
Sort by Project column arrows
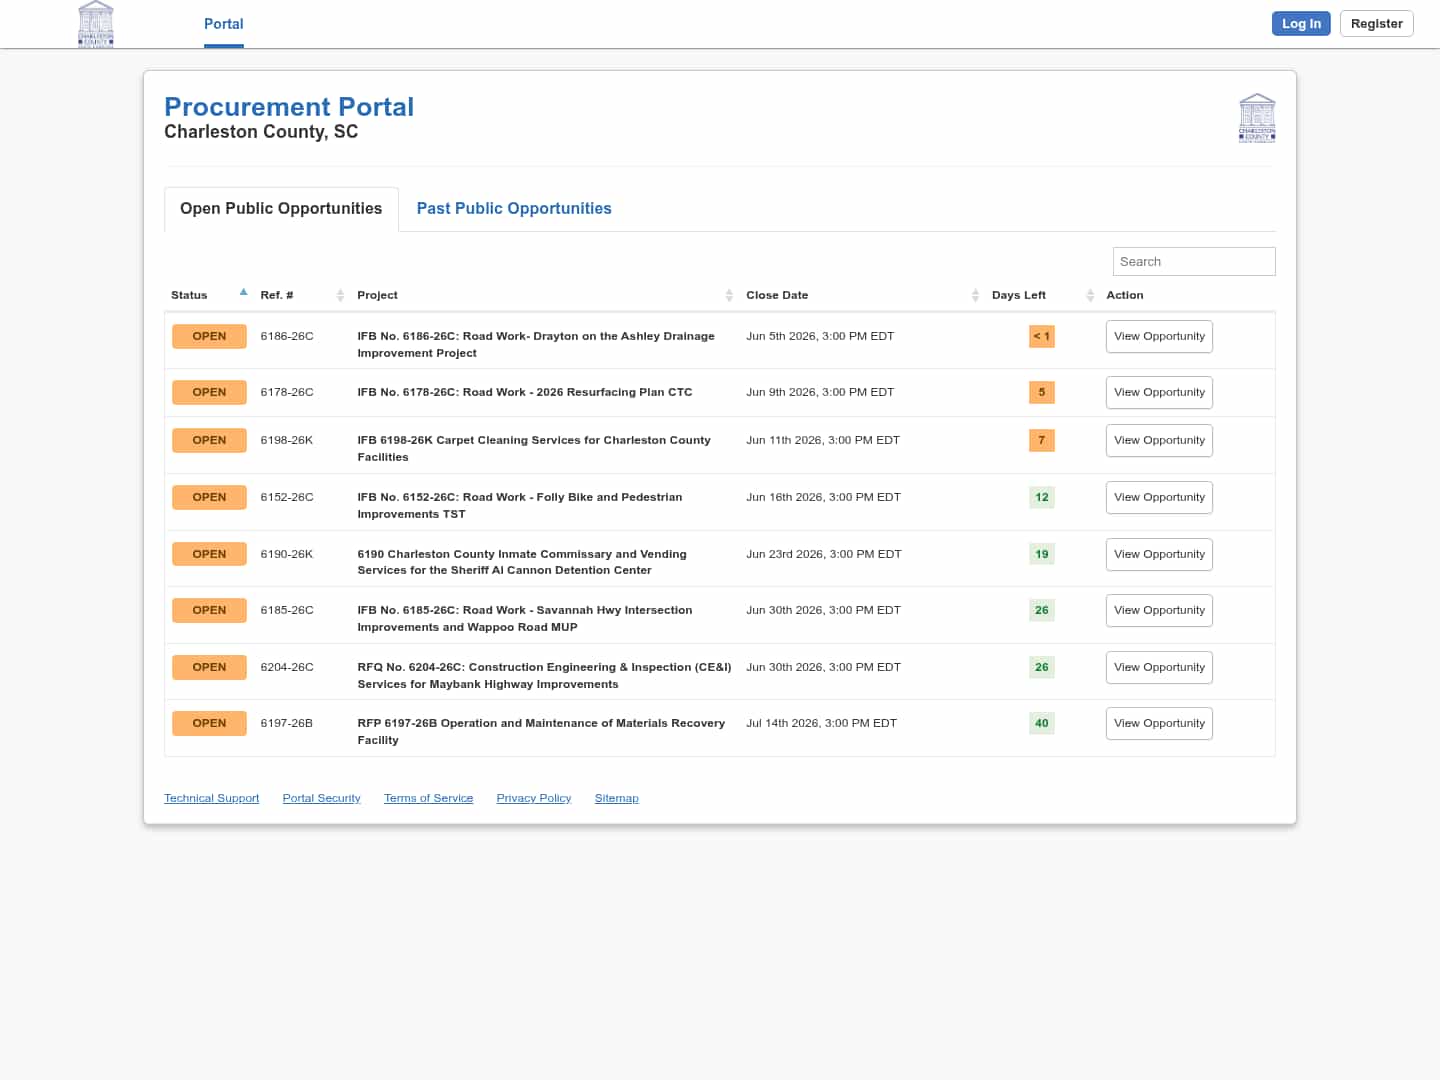pyautogui.click(x=729, y=295)
